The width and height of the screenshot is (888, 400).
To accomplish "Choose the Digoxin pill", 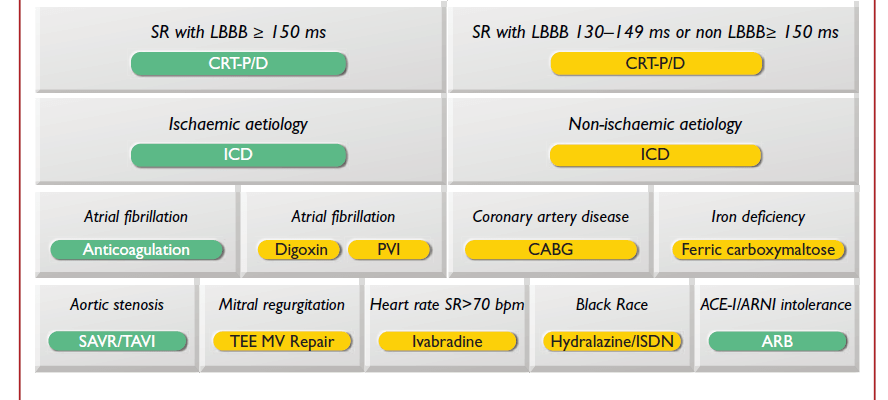I will 300,250.
